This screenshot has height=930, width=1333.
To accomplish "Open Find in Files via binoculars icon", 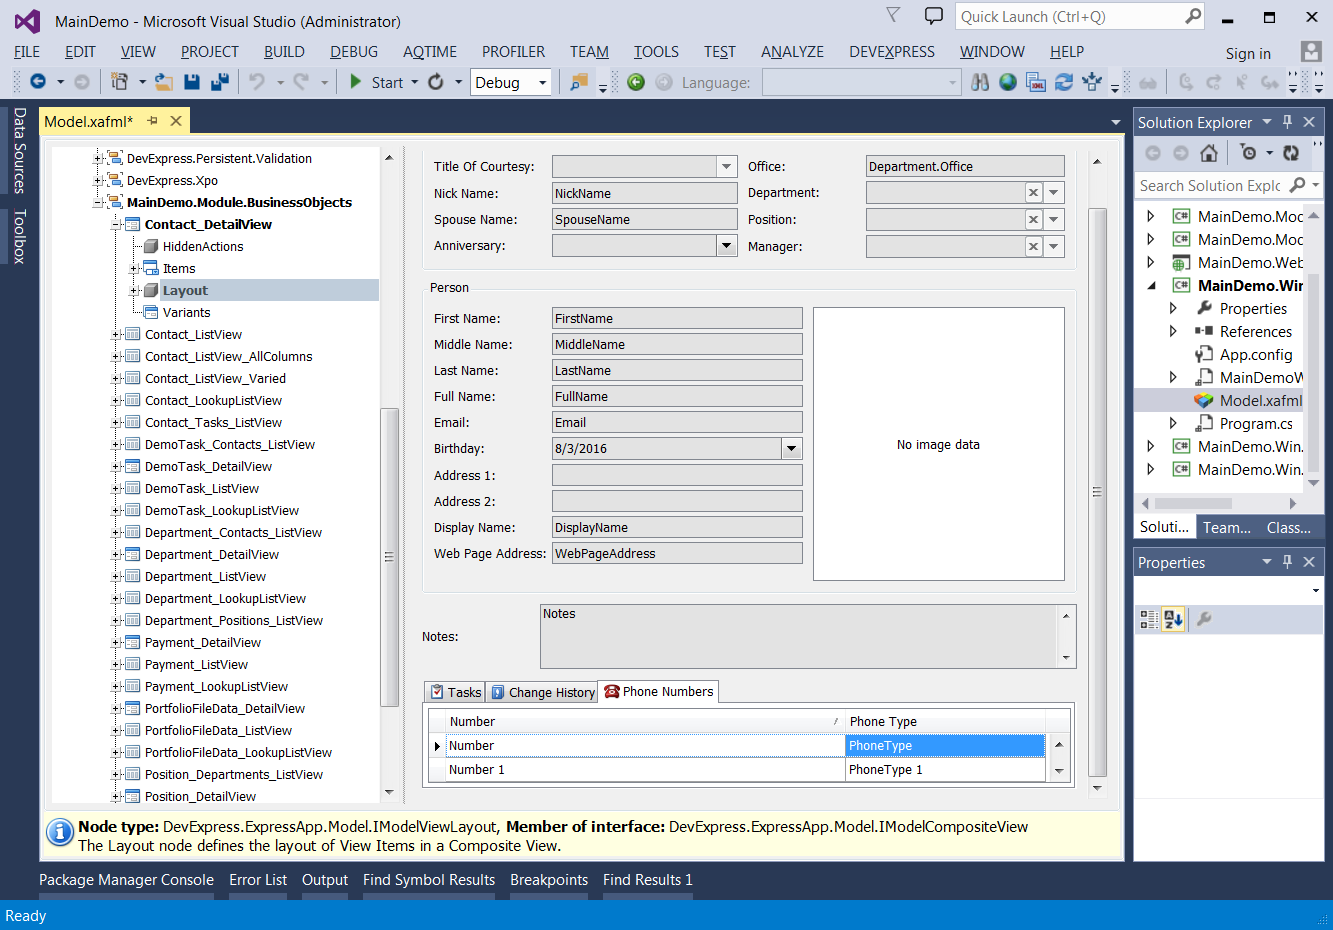I will point(982,82).
